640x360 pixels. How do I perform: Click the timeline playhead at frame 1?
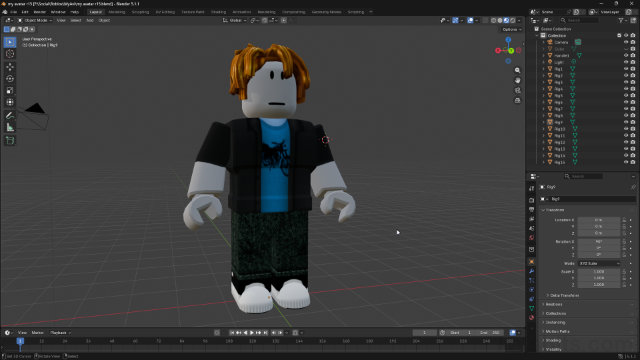[x=20, y=341]
